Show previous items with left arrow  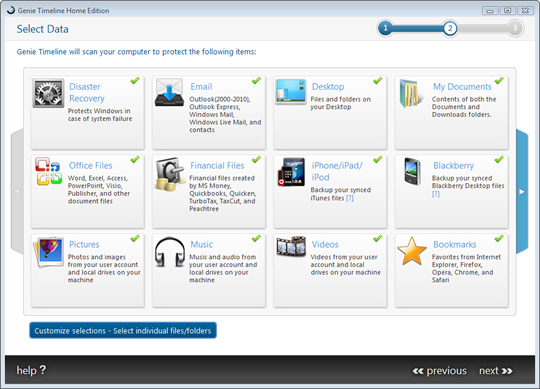click(x=17, y=191)
